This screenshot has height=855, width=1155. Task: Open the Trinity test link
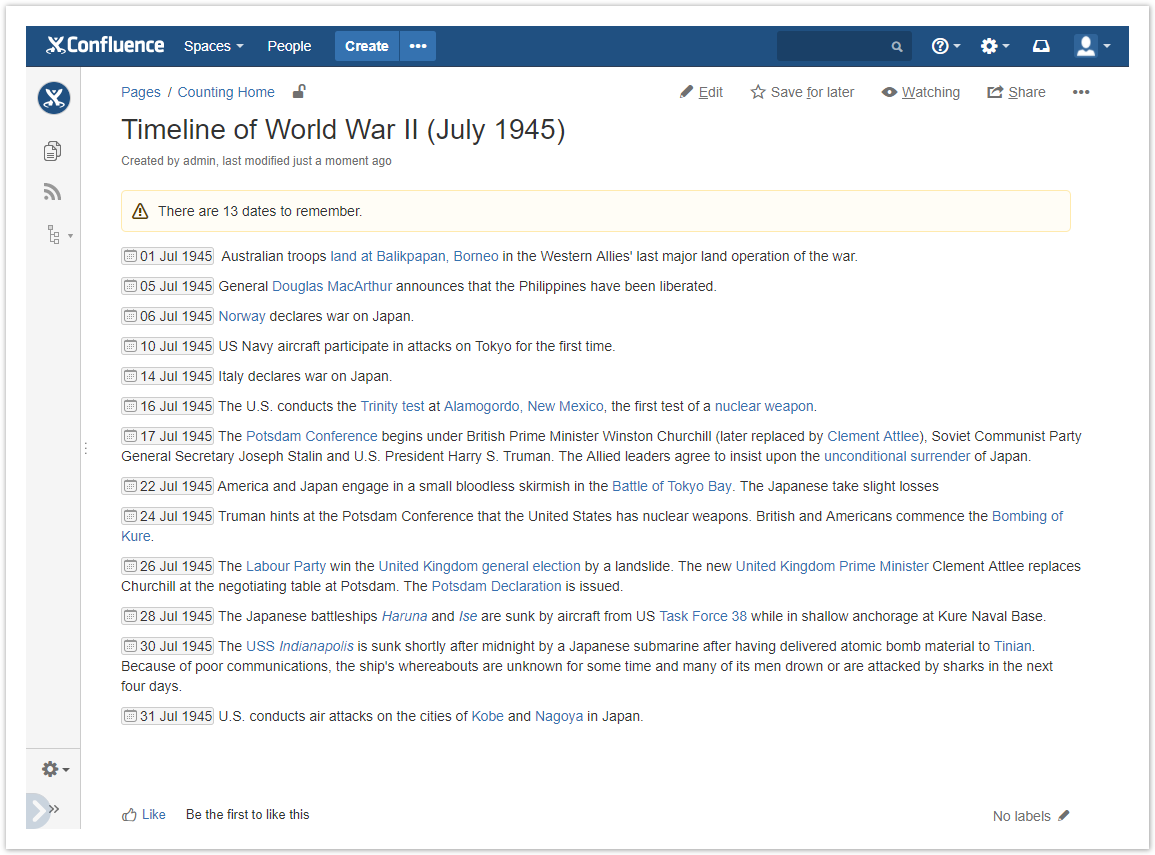coord(392,407)
